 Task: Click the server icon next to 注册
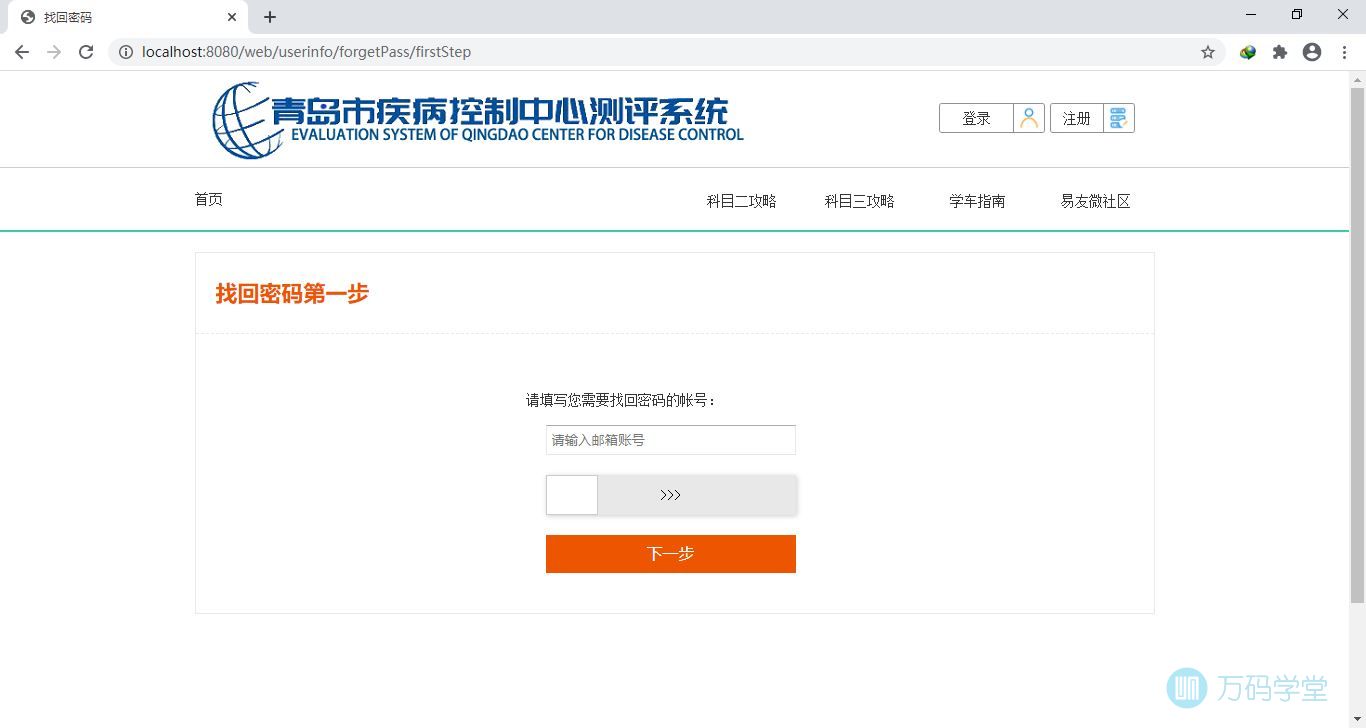[1118, 118]
